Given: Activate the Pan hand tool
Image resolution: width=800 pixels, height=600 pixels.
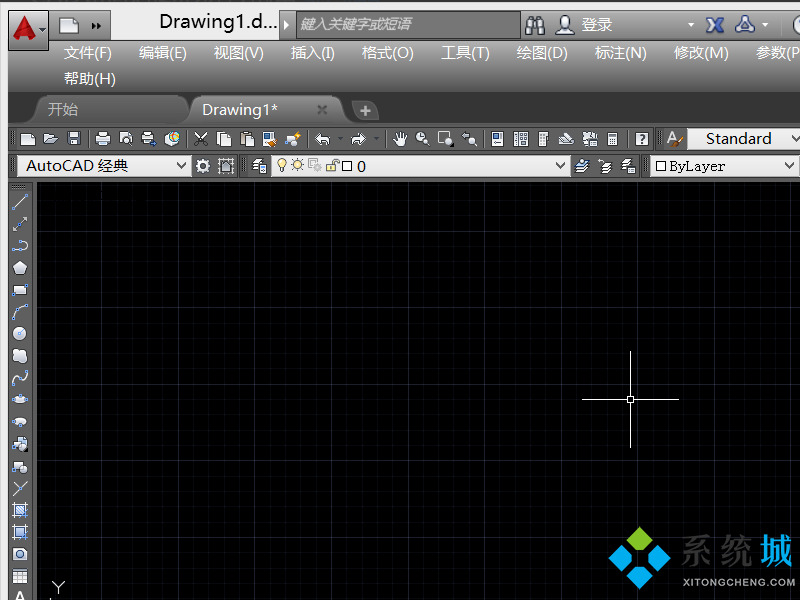Looking at the screenshot, I should click(400, 139).
